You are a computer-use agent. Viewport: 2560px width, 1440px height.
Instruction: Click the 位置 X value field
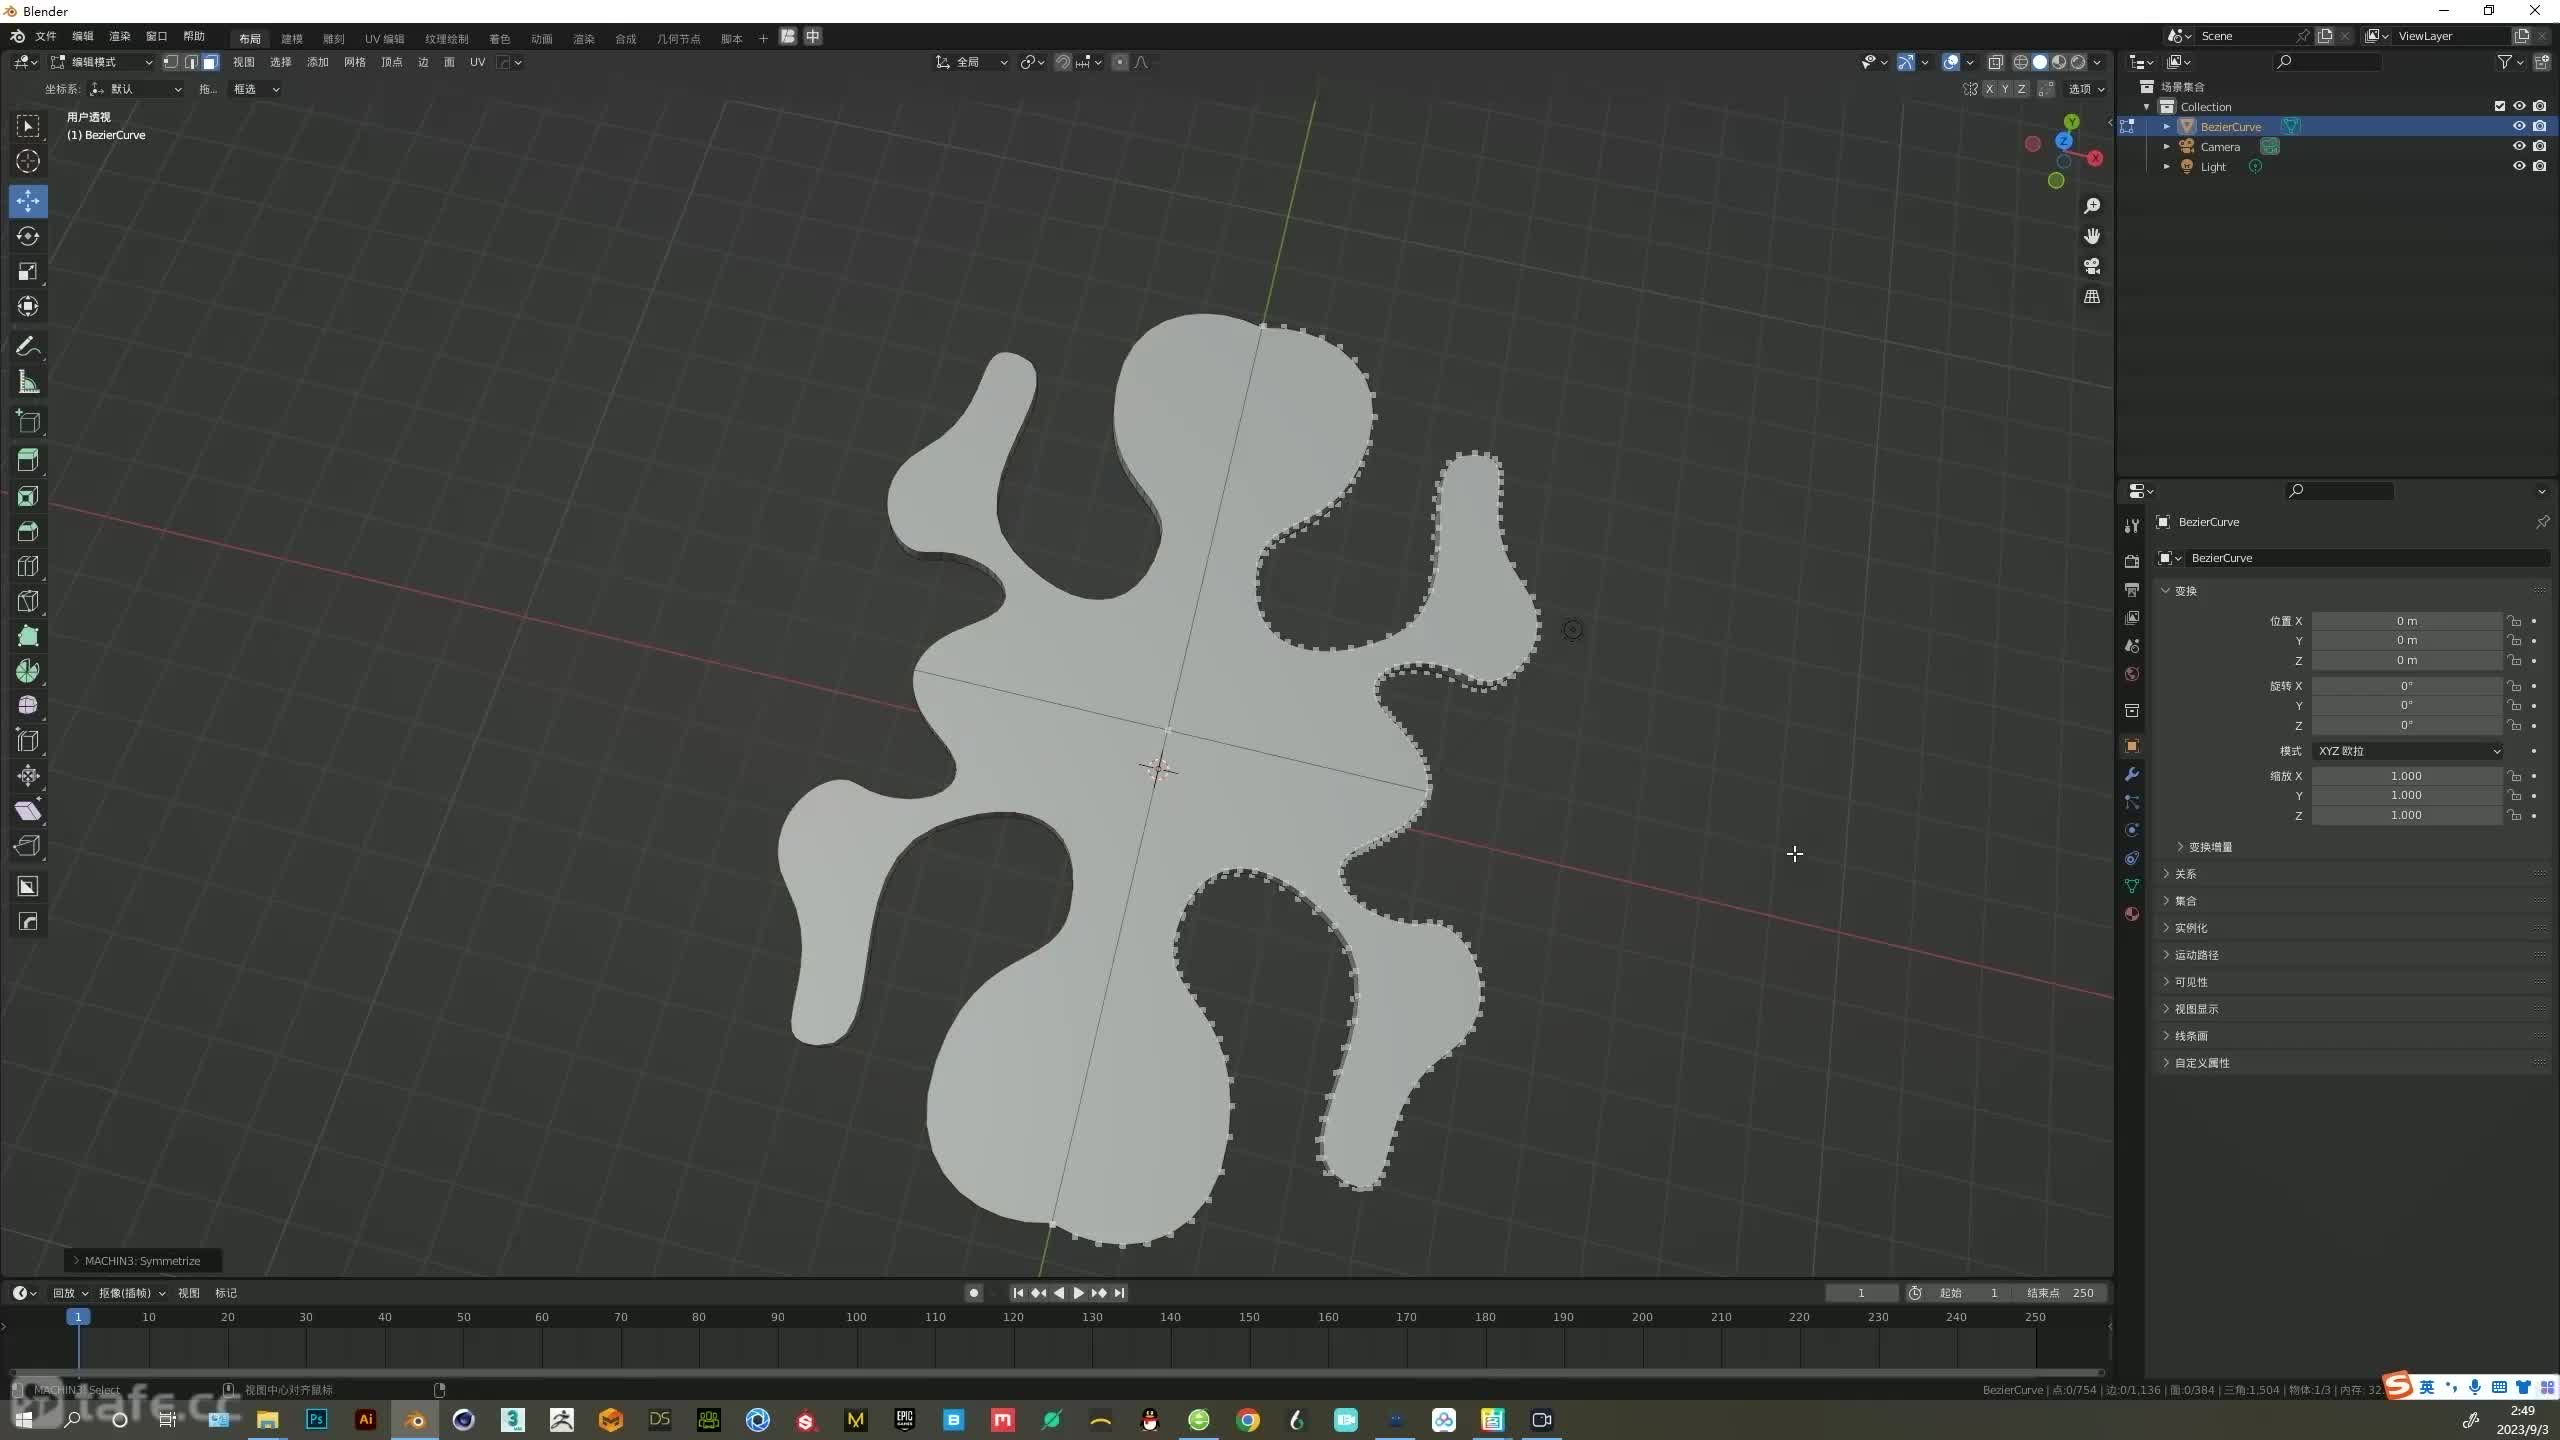pyautogui.click(x=2406, y=621)
